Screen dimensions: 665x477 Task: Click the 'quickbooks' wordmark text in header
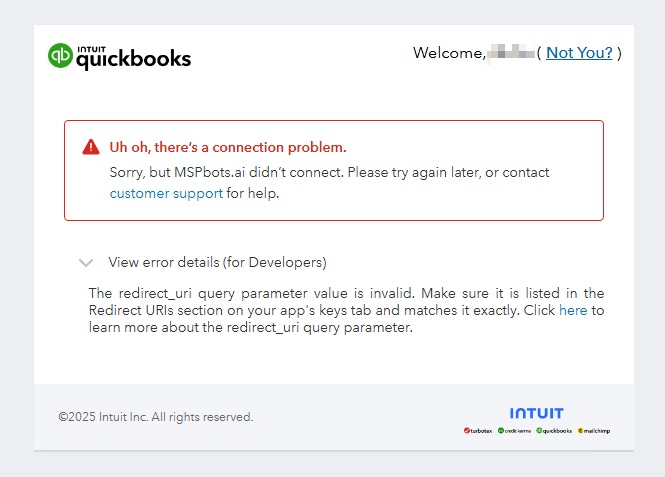134,59
